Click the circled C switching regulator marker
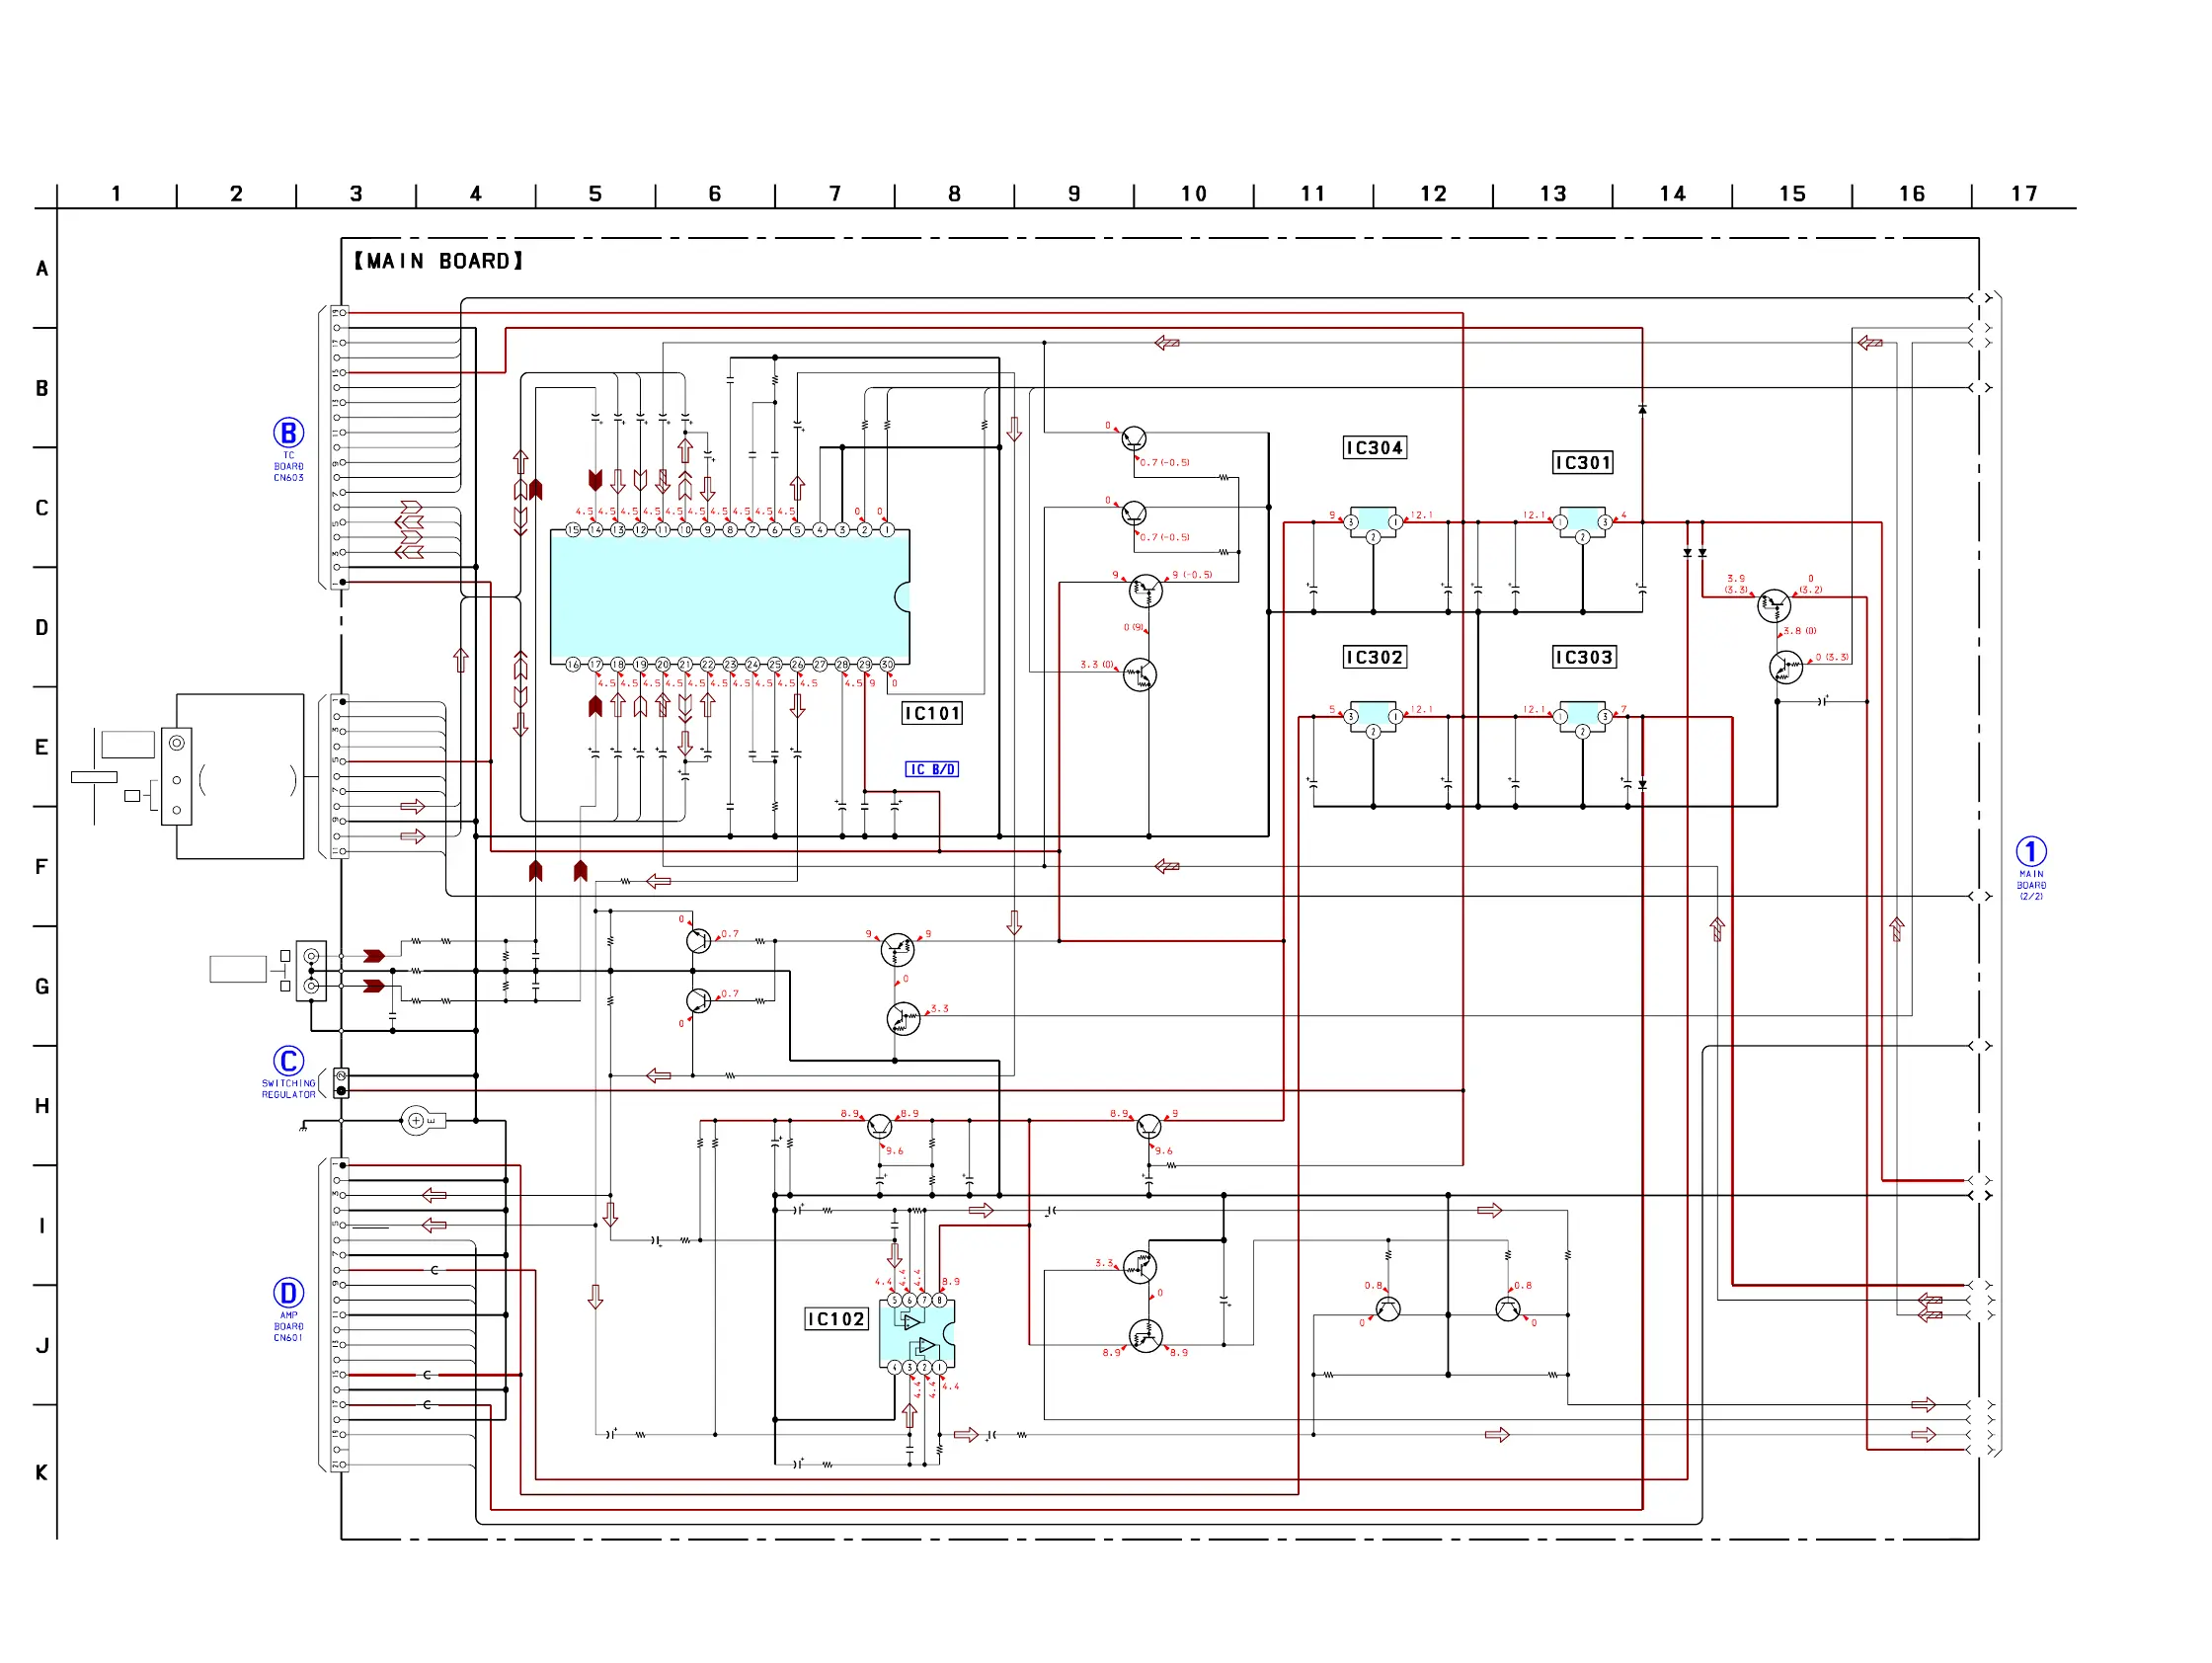The image size is (2212, 1663). coord(289,1060)
